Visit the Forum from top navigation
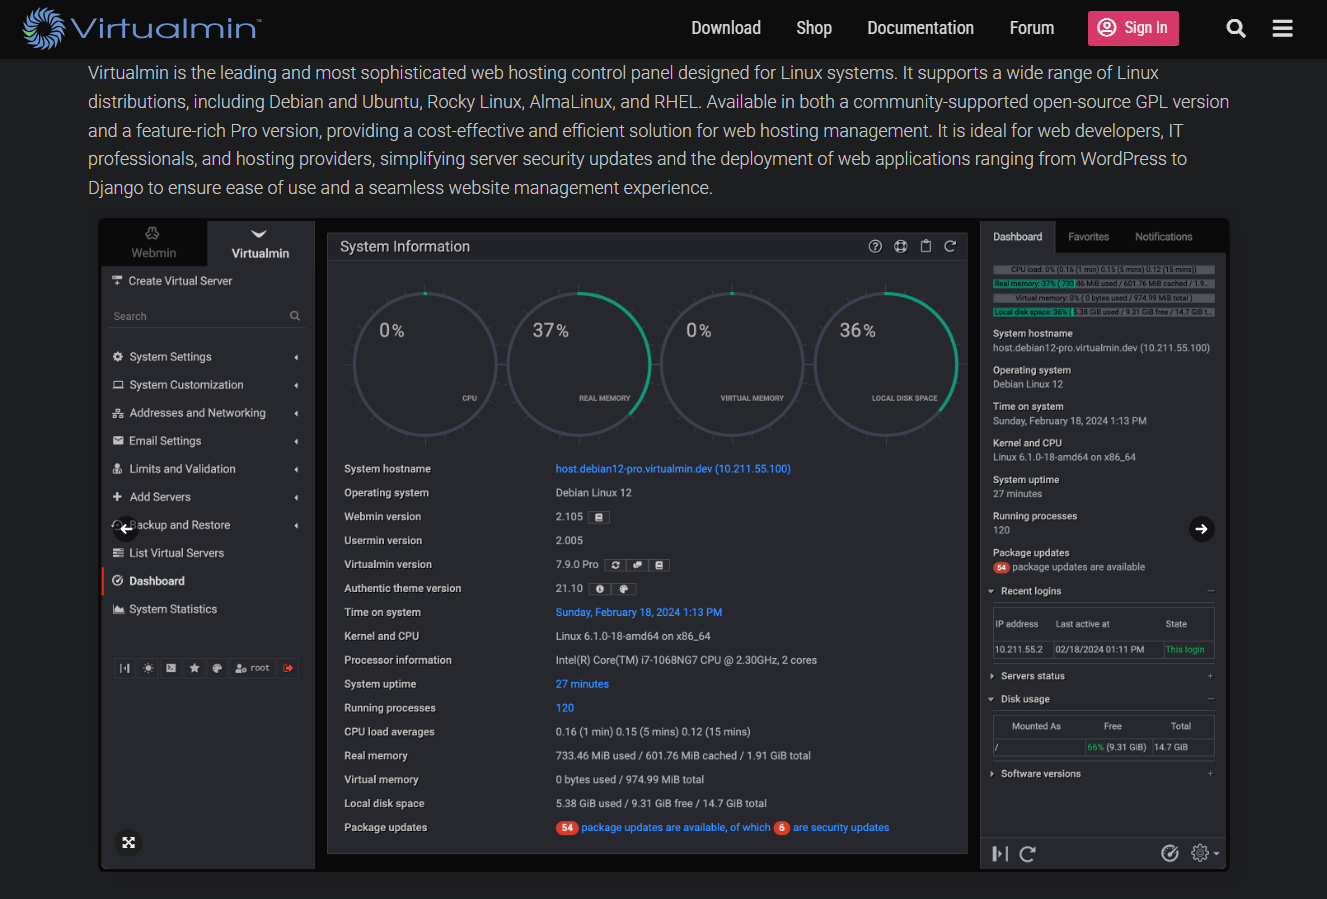 (1032, 28)
